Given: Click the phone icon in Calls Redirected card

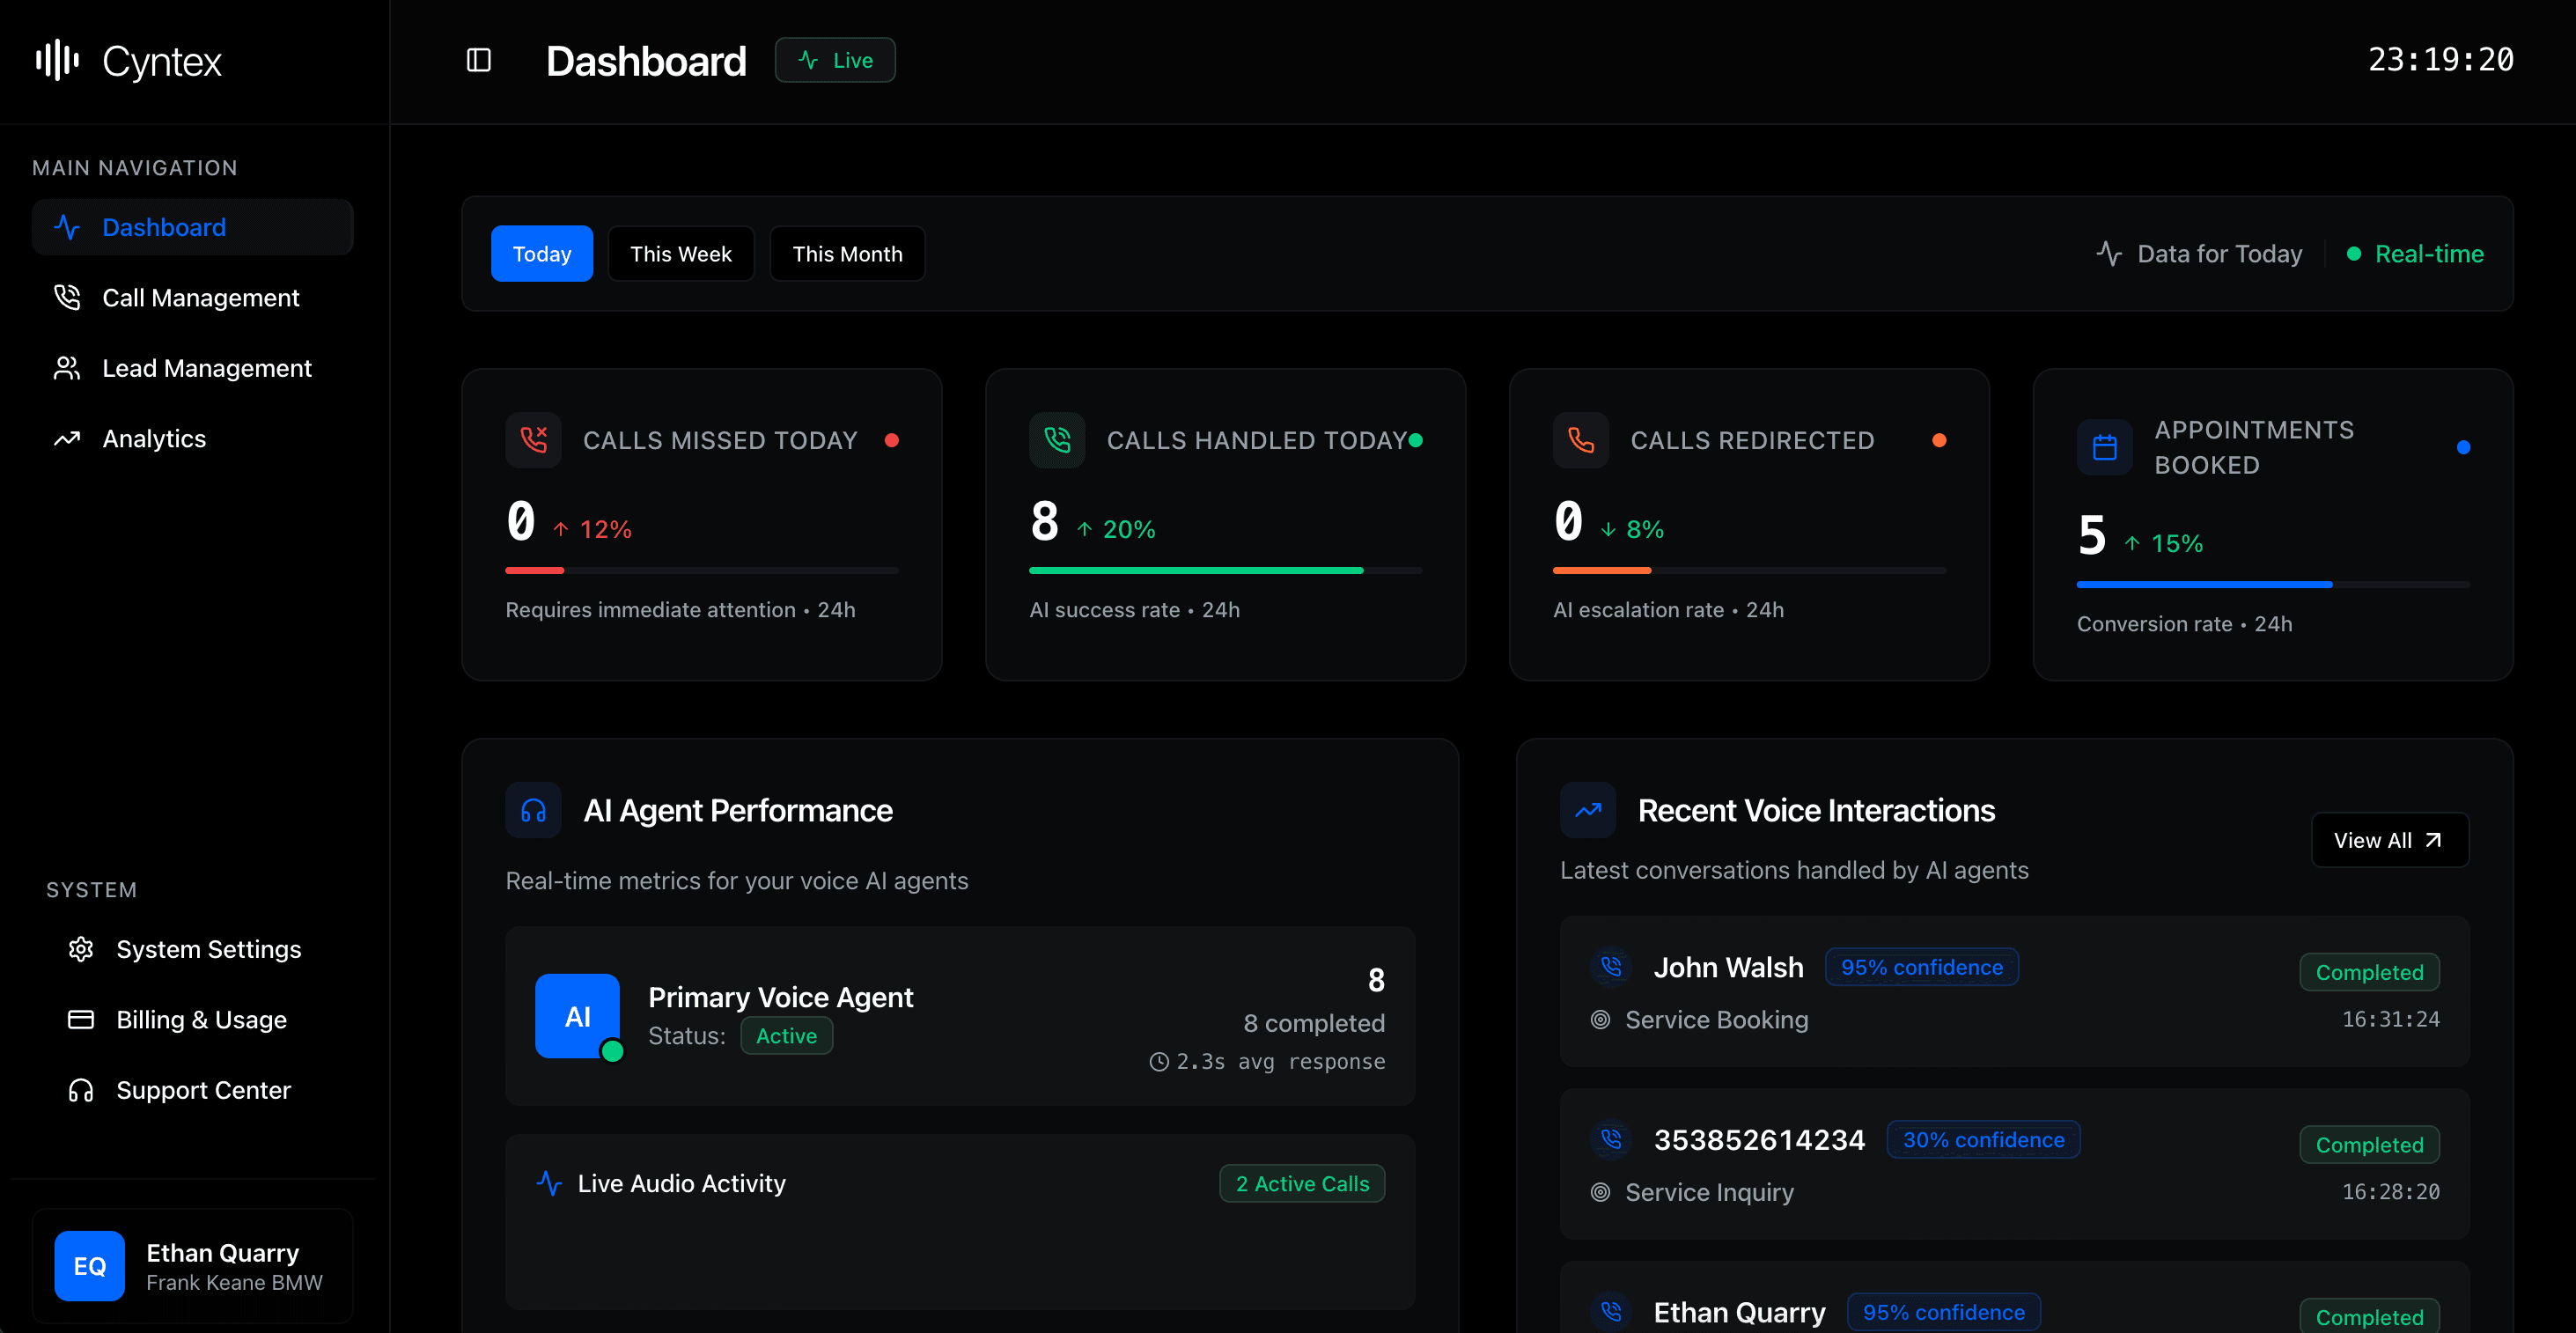Looking at the screenshot, I should (1581, 440).
